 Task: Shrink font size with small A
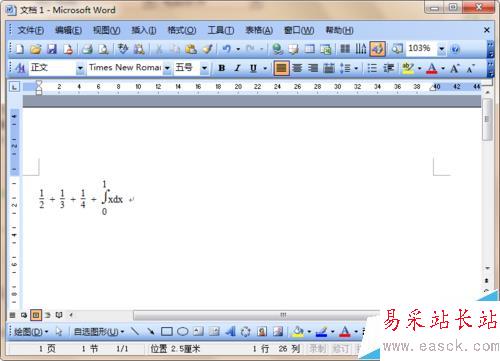click(x=471, y=69)
